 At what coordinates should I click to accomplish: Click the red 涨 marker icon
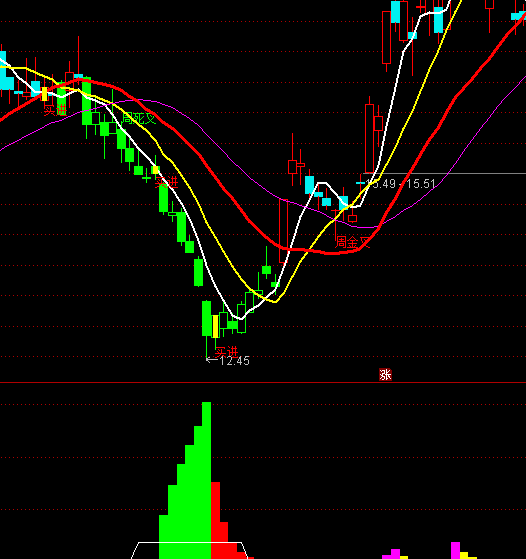pyautogui.click(x=385, y=375)
